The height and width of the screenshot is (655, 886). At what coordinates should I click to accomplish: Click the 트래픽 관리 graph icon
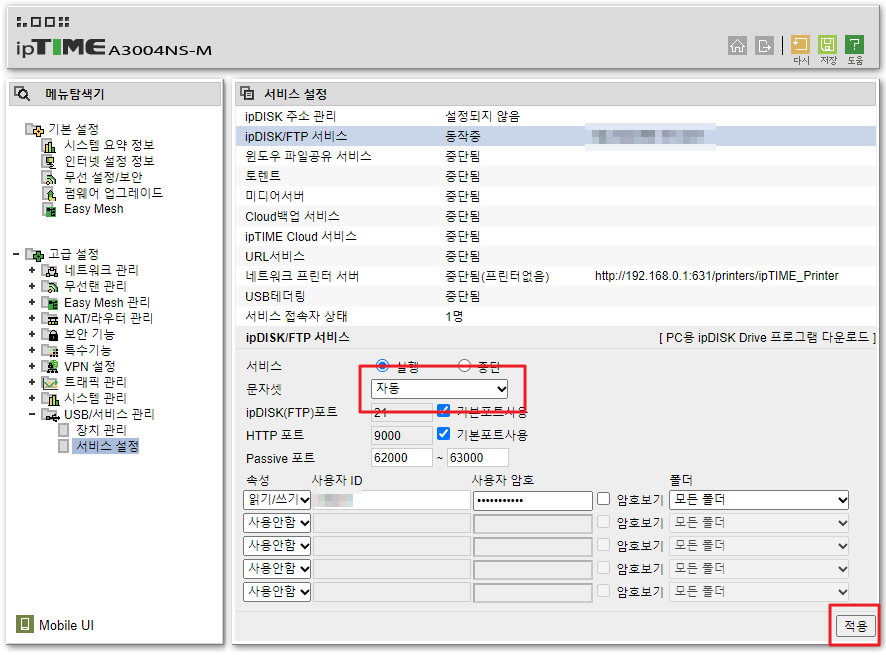50,383
